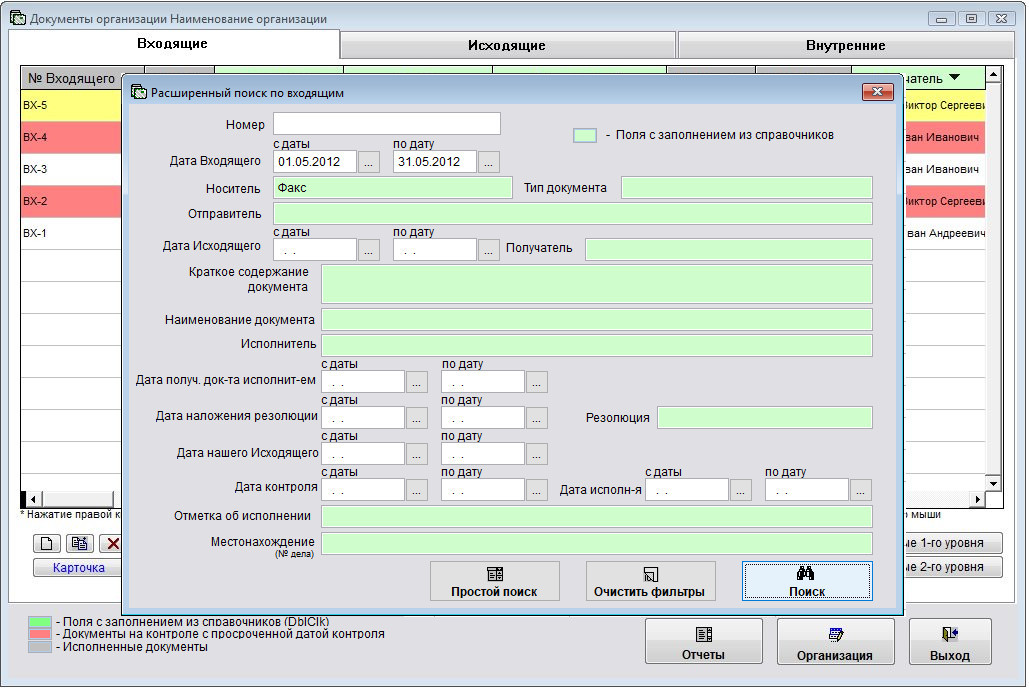Open Дата исполн-я end date picker
Image resolution: width=1029 pixels, height=690 pixels.
[x=860, y=490]
